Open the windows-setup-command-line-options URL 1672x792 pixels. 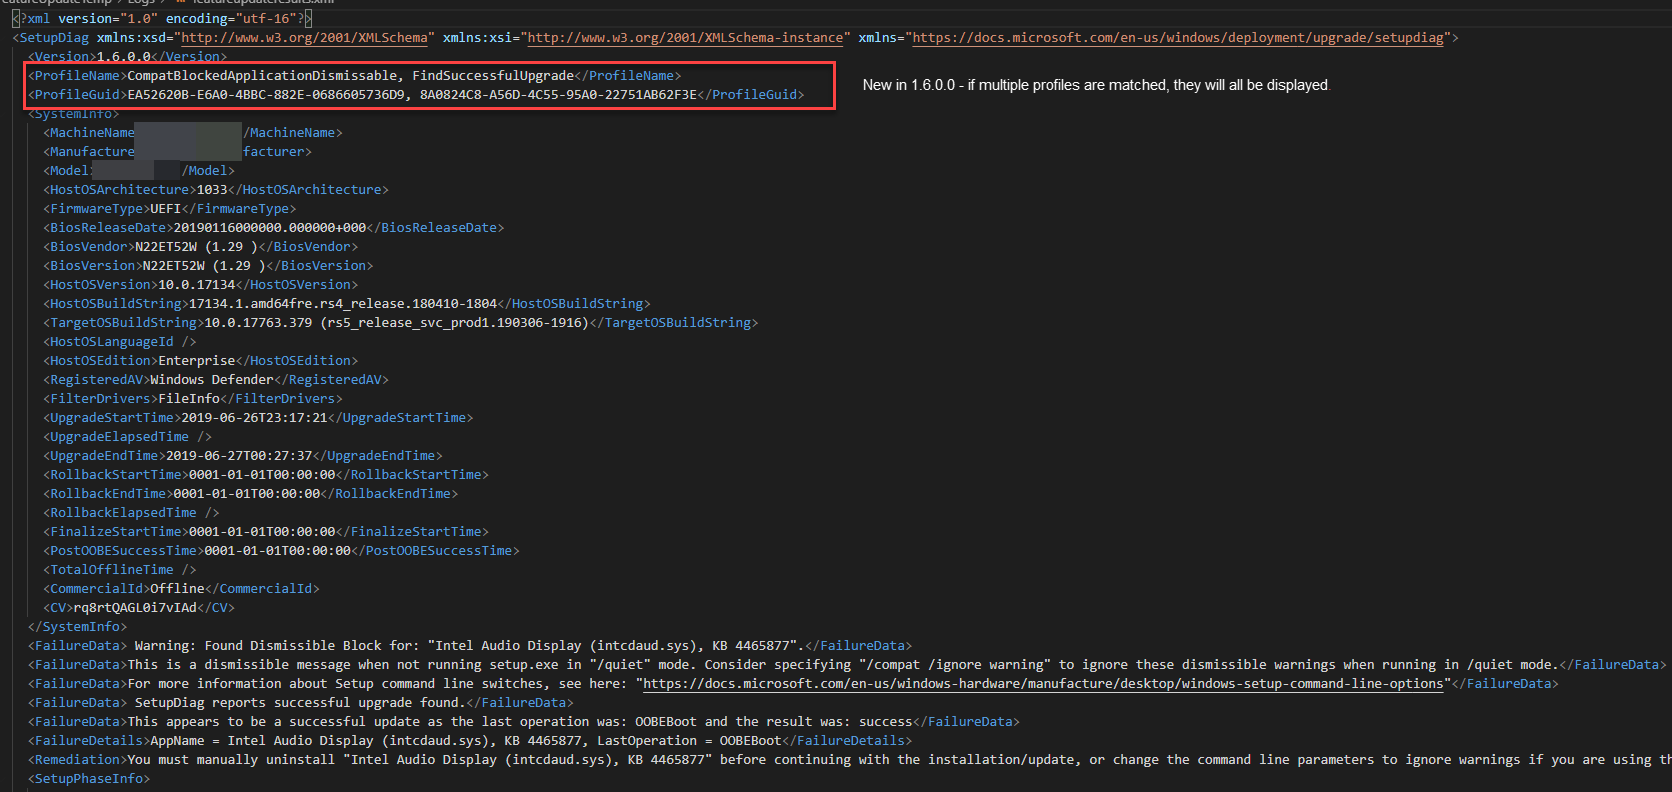tap(1043, 683)
